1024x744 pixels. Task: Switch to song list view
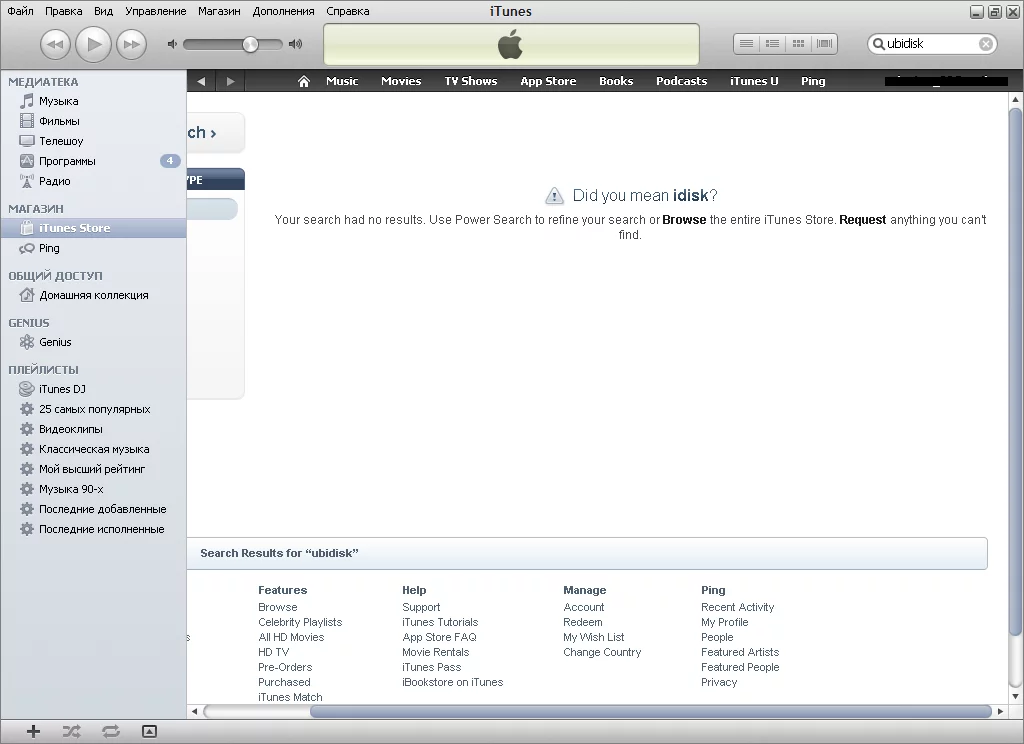(x=746, y=44)
